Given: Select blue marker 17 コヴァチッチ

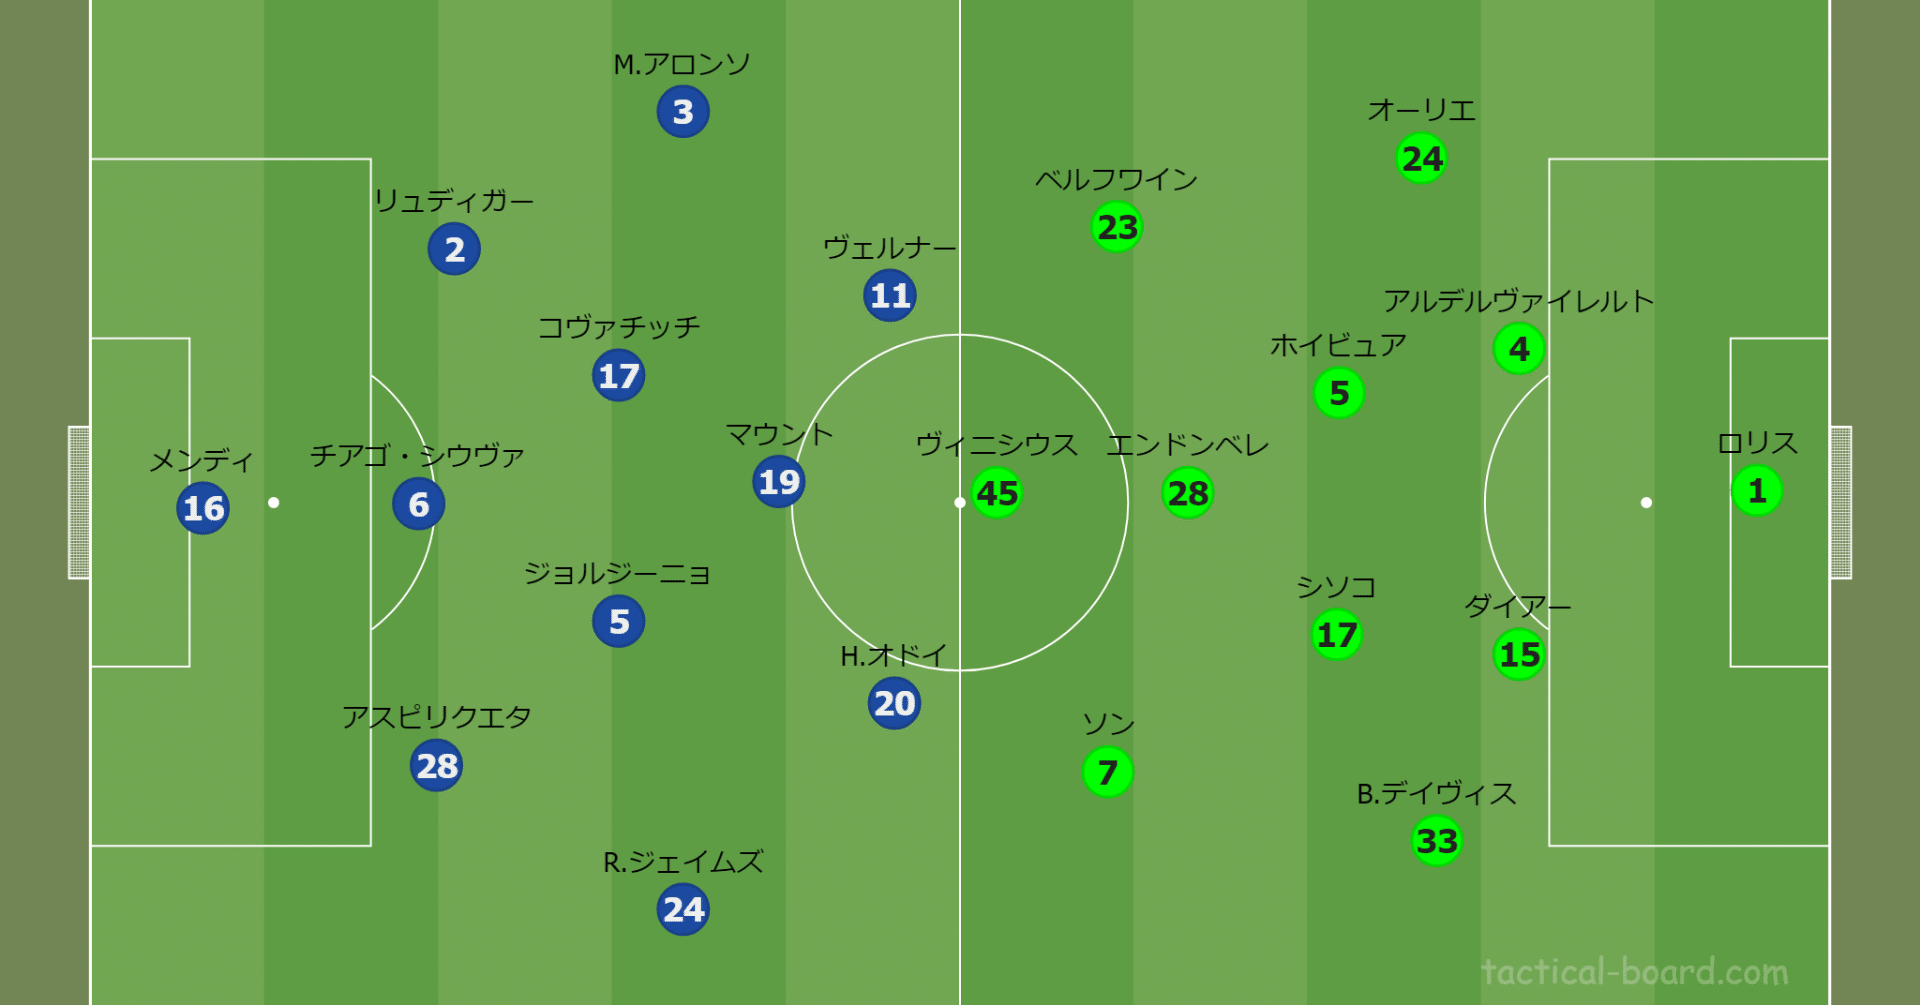Looking at the screenshot, I should click(619, 375).
